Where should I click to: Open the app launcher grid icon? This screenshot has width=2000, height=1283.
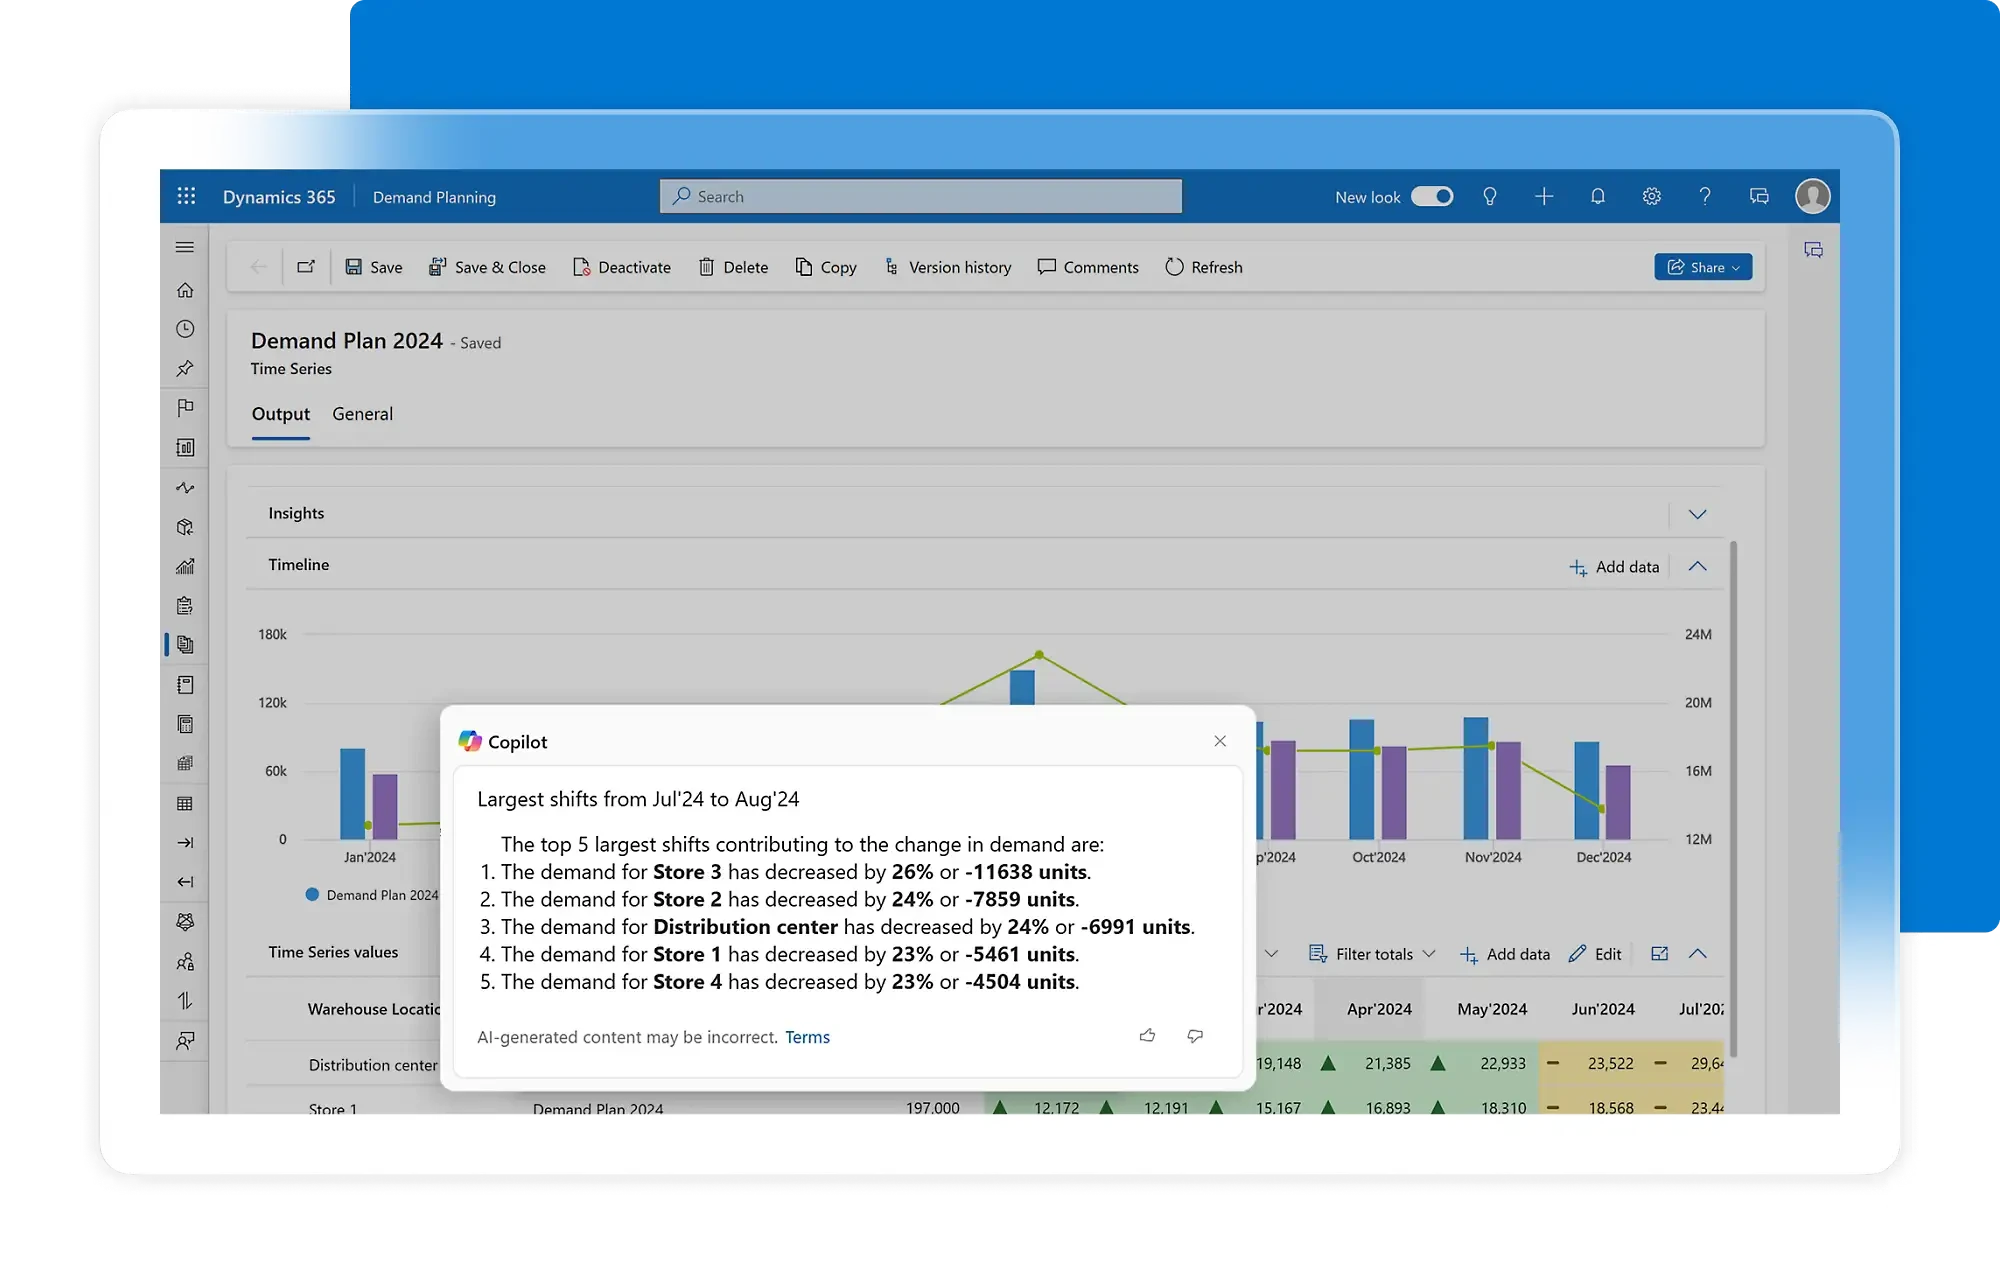(x=186, y=196)
